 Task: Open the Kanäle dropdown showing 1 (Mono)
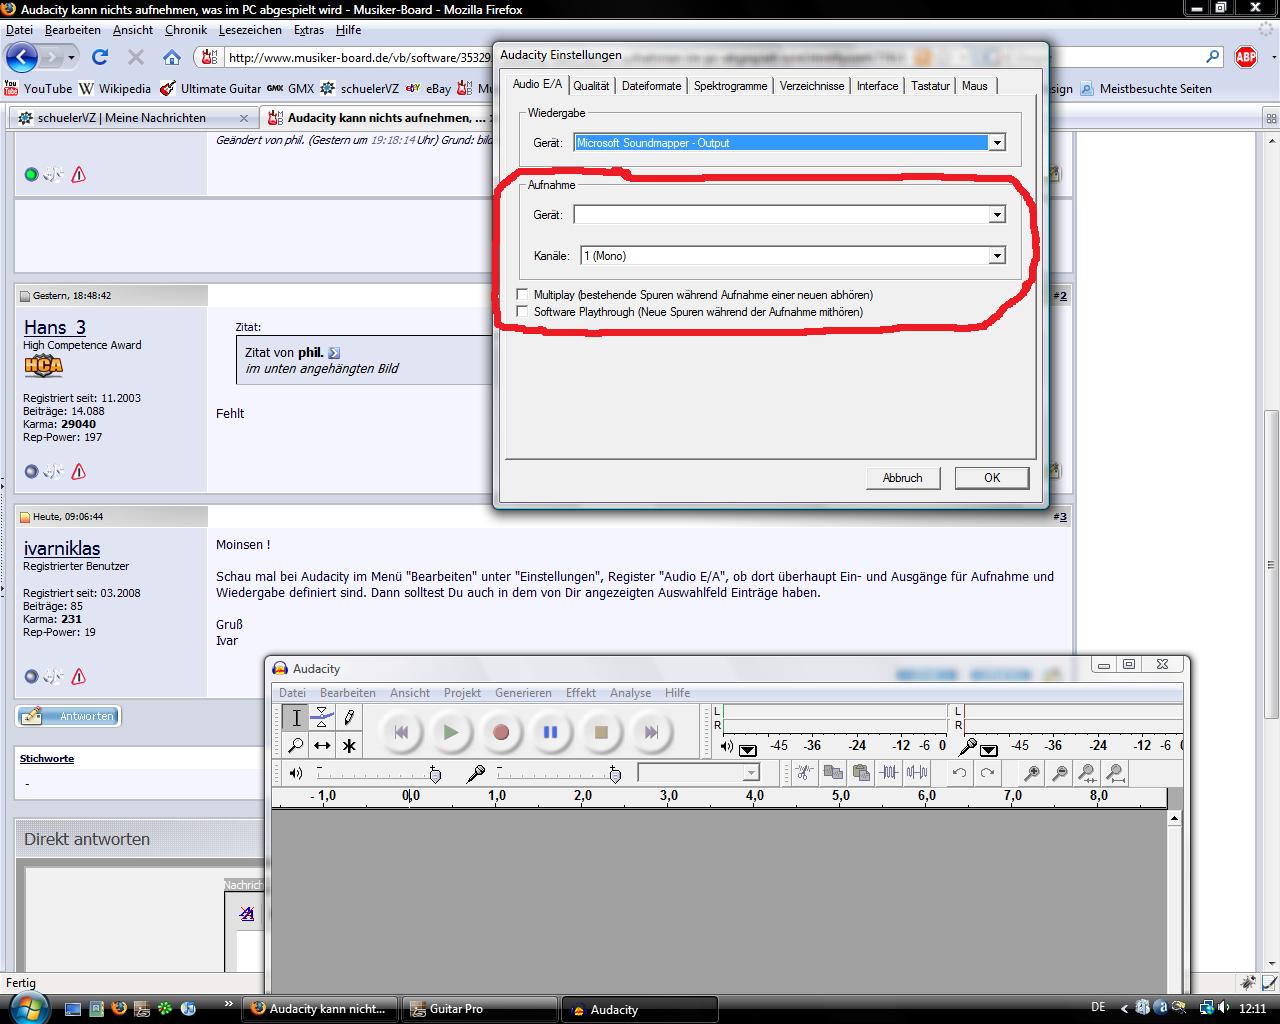coord(997,256)
